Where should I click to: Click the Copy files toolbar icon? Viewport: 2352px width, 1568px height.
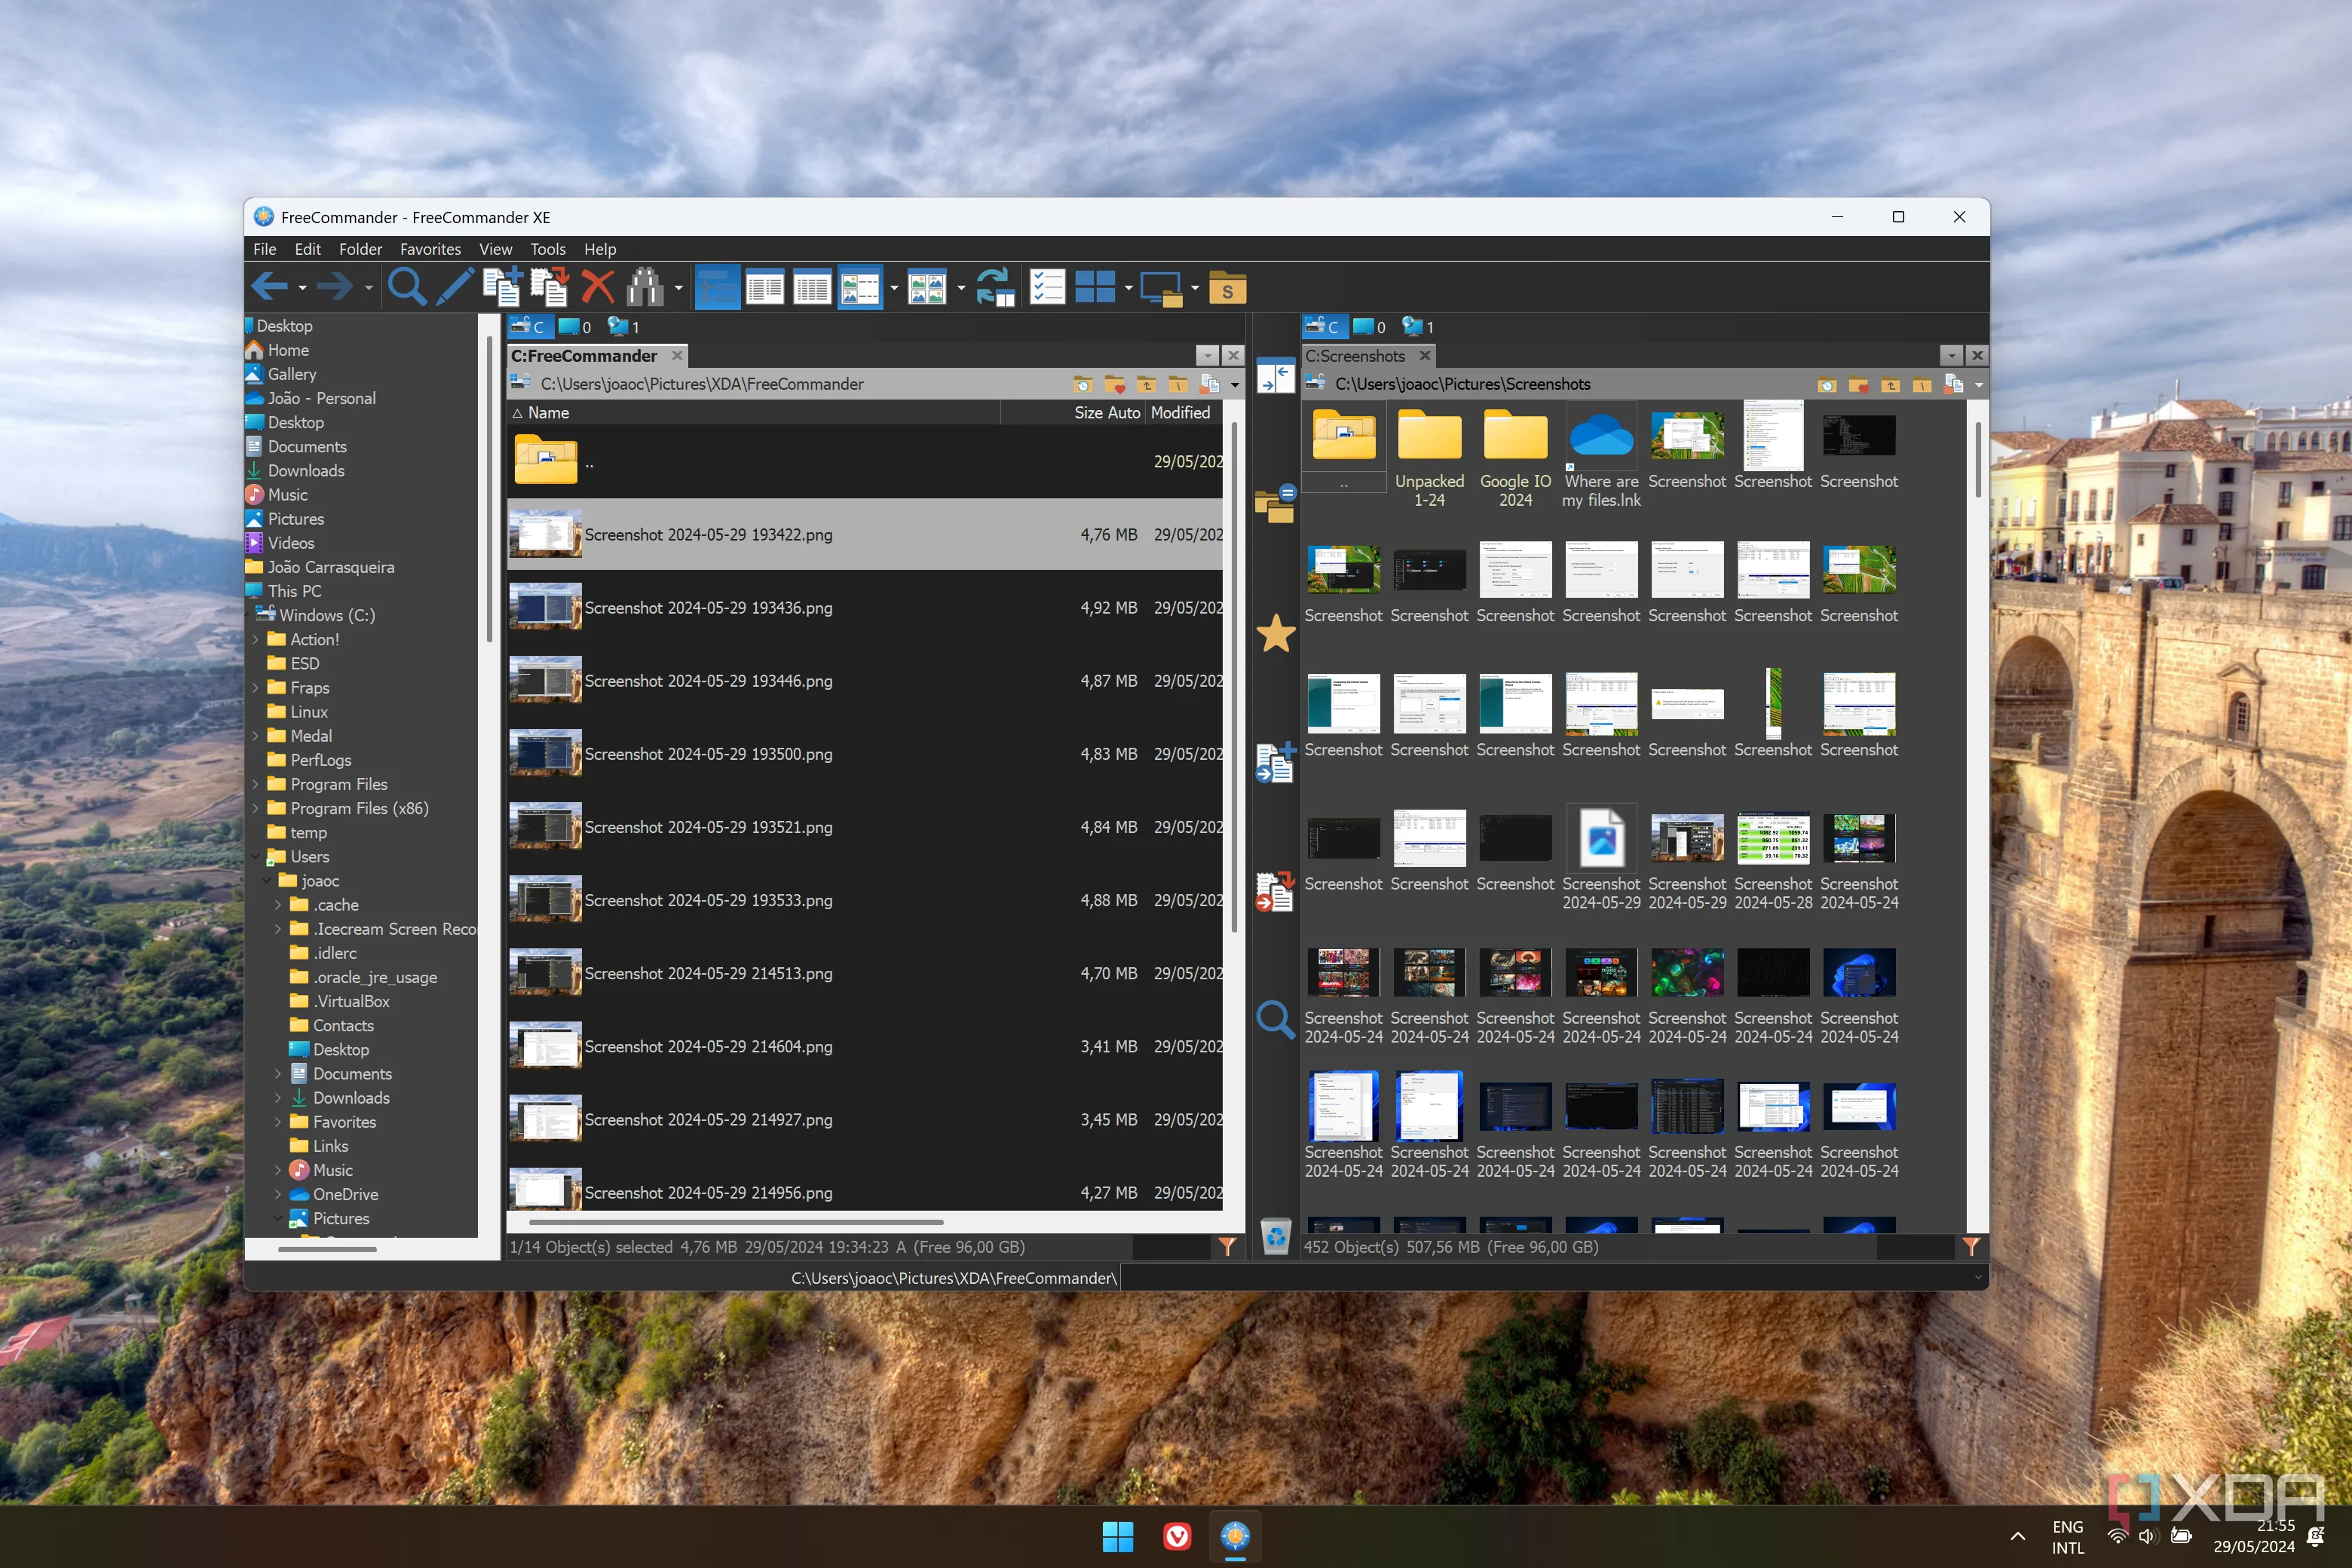(502, 288)
